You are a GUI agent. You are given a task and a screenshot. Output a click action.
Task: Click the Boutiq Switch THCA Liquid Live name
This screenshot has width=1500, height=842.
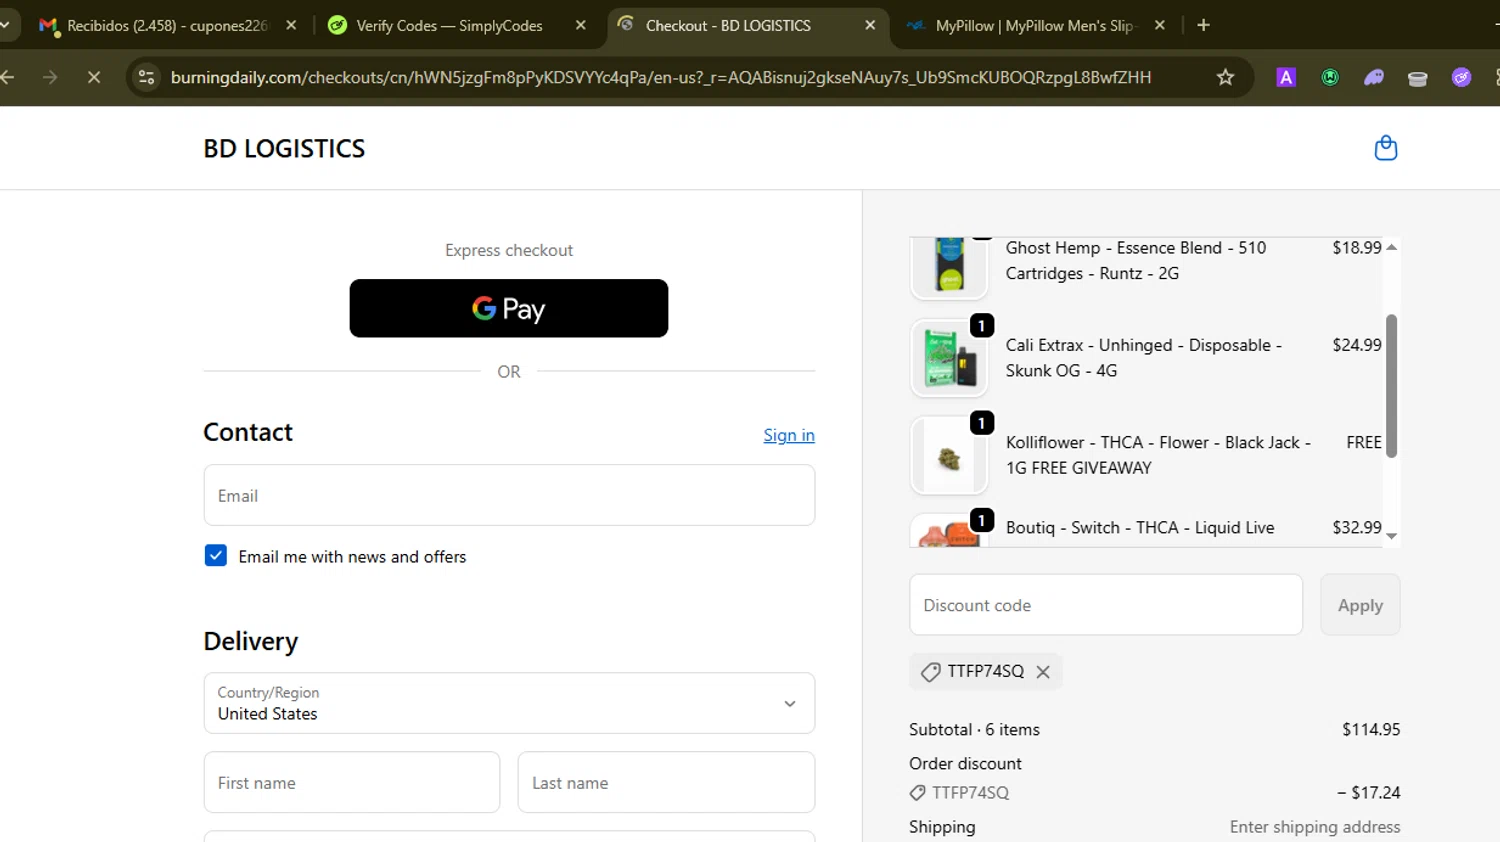coord(1140,527)
